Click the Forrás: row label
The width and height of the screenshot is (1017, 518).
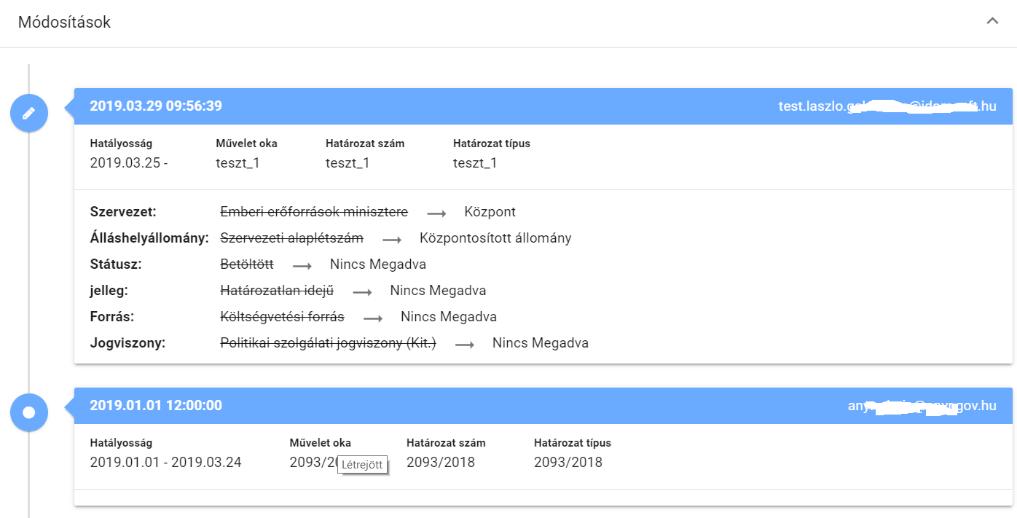[112, 317]
